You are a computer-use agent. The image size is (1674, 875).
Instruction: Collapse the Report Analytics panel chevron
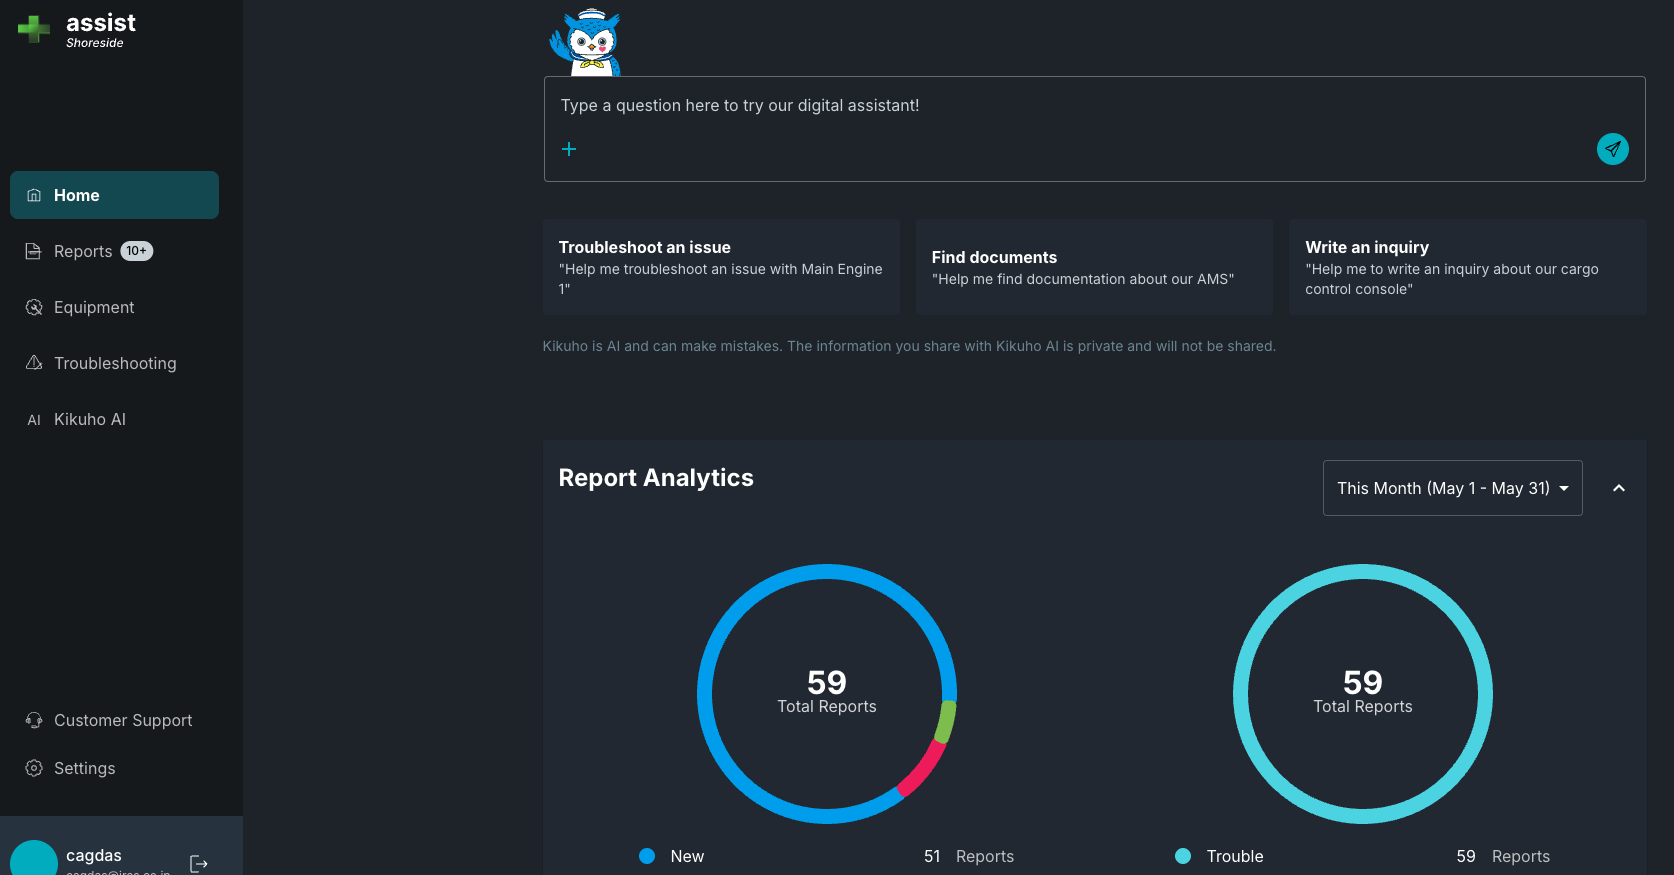click(x=1619, y=488)
